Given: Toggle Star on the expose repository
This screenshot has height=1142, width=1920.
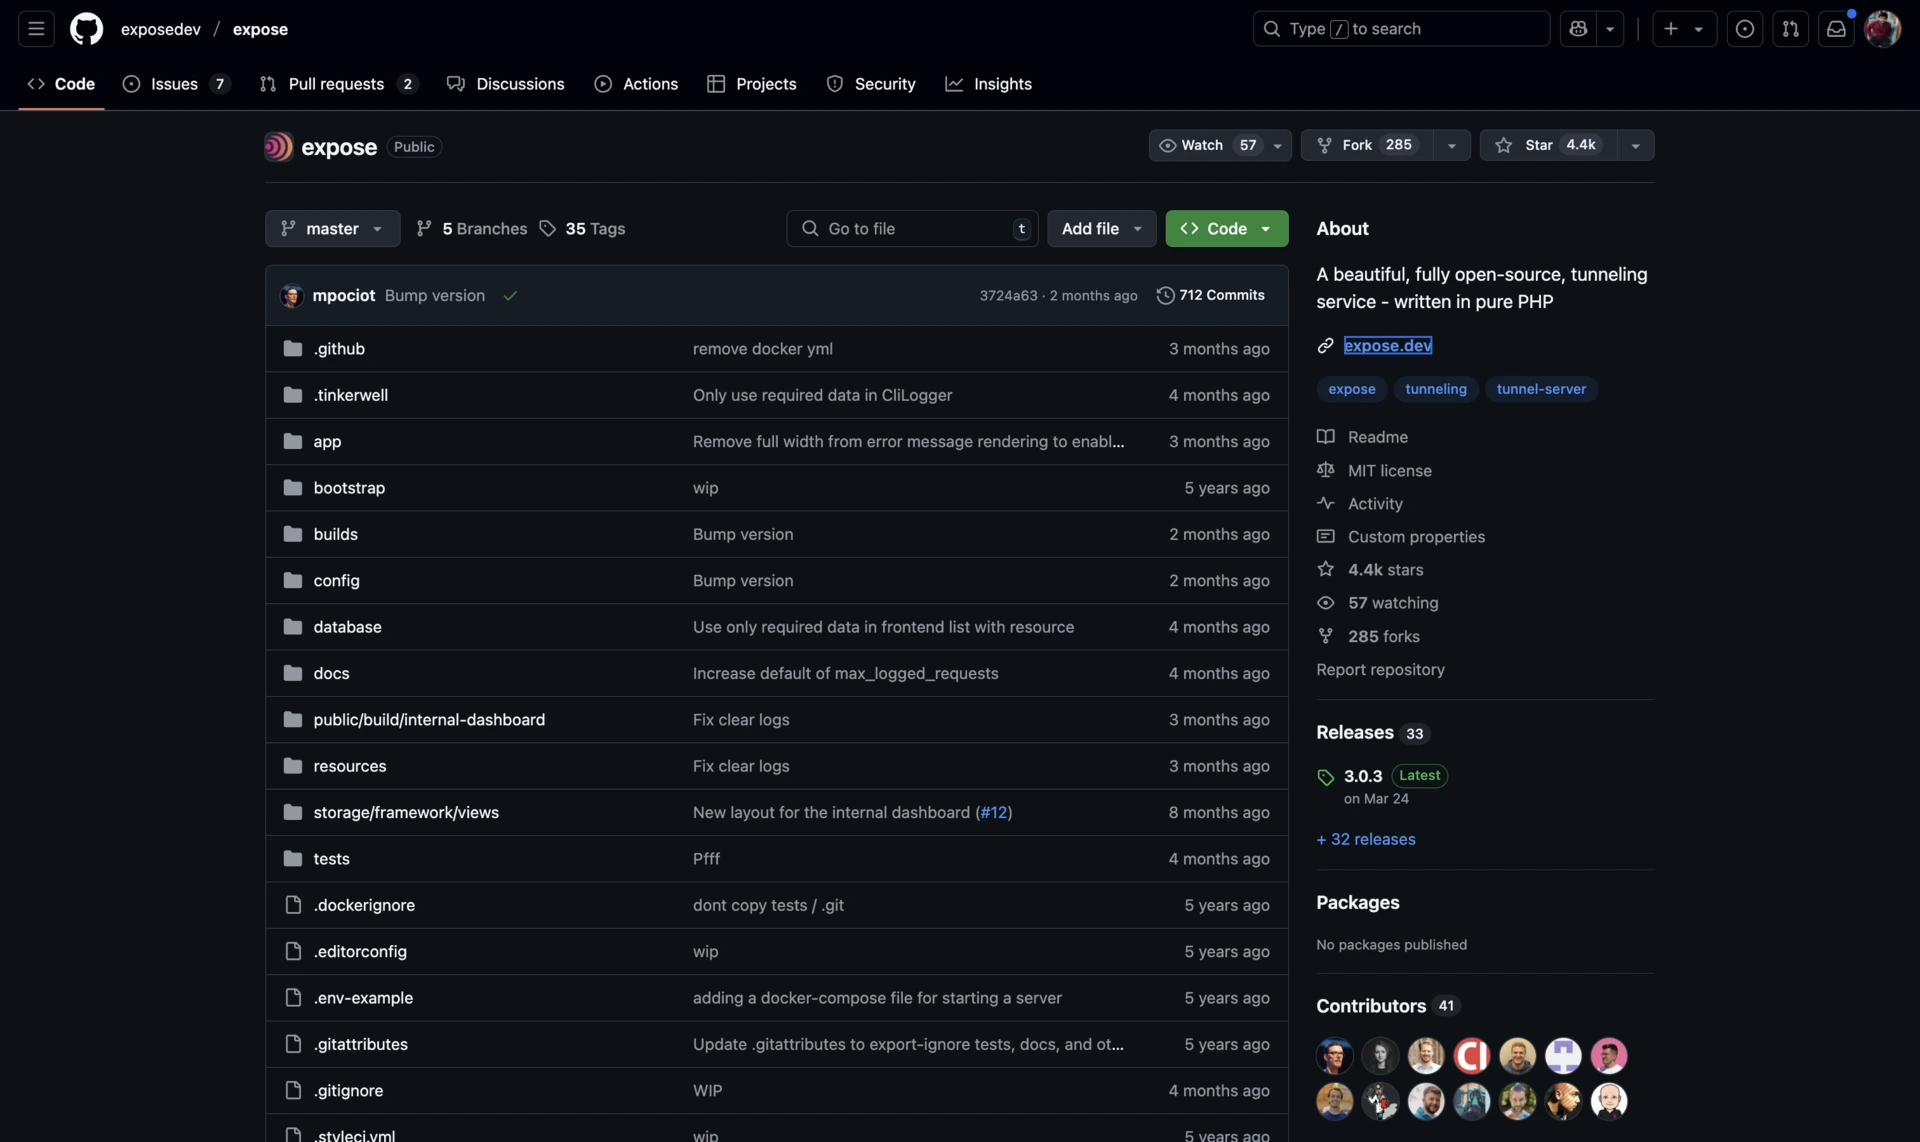Looking at the screenshot, I should tap(1548, 145).
